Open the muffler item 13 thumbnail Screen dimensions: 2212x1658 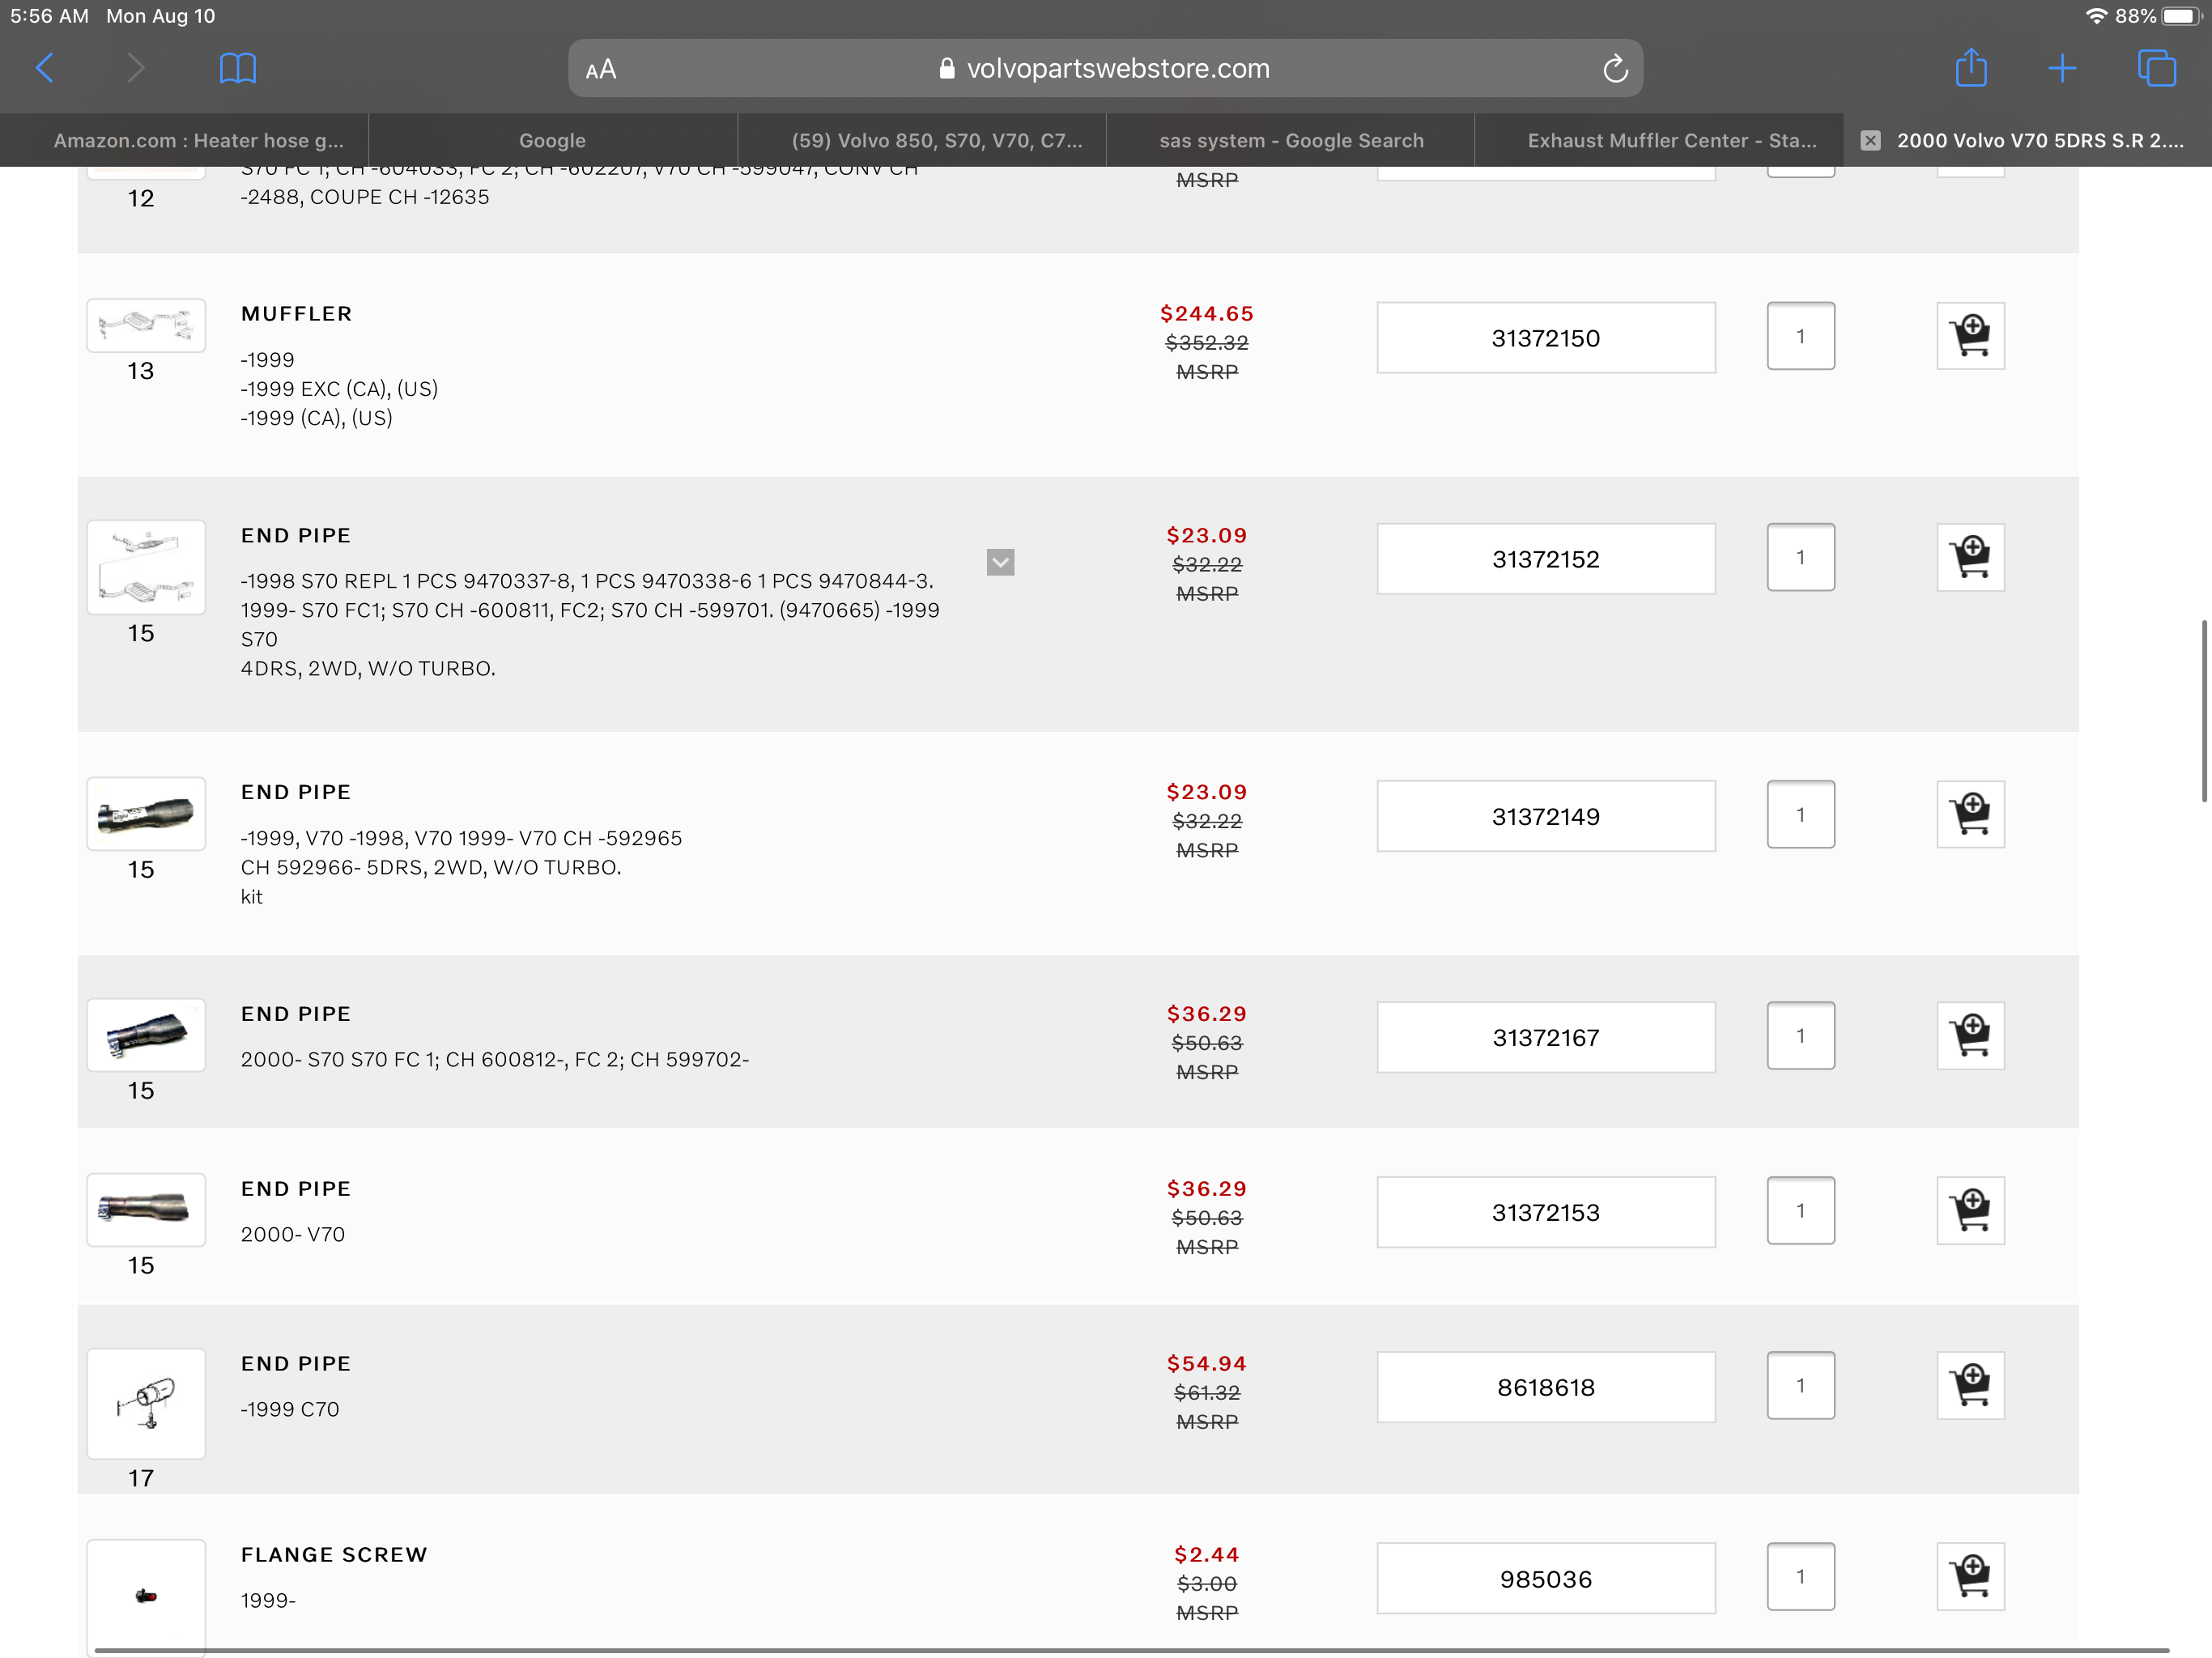(146, 325)
